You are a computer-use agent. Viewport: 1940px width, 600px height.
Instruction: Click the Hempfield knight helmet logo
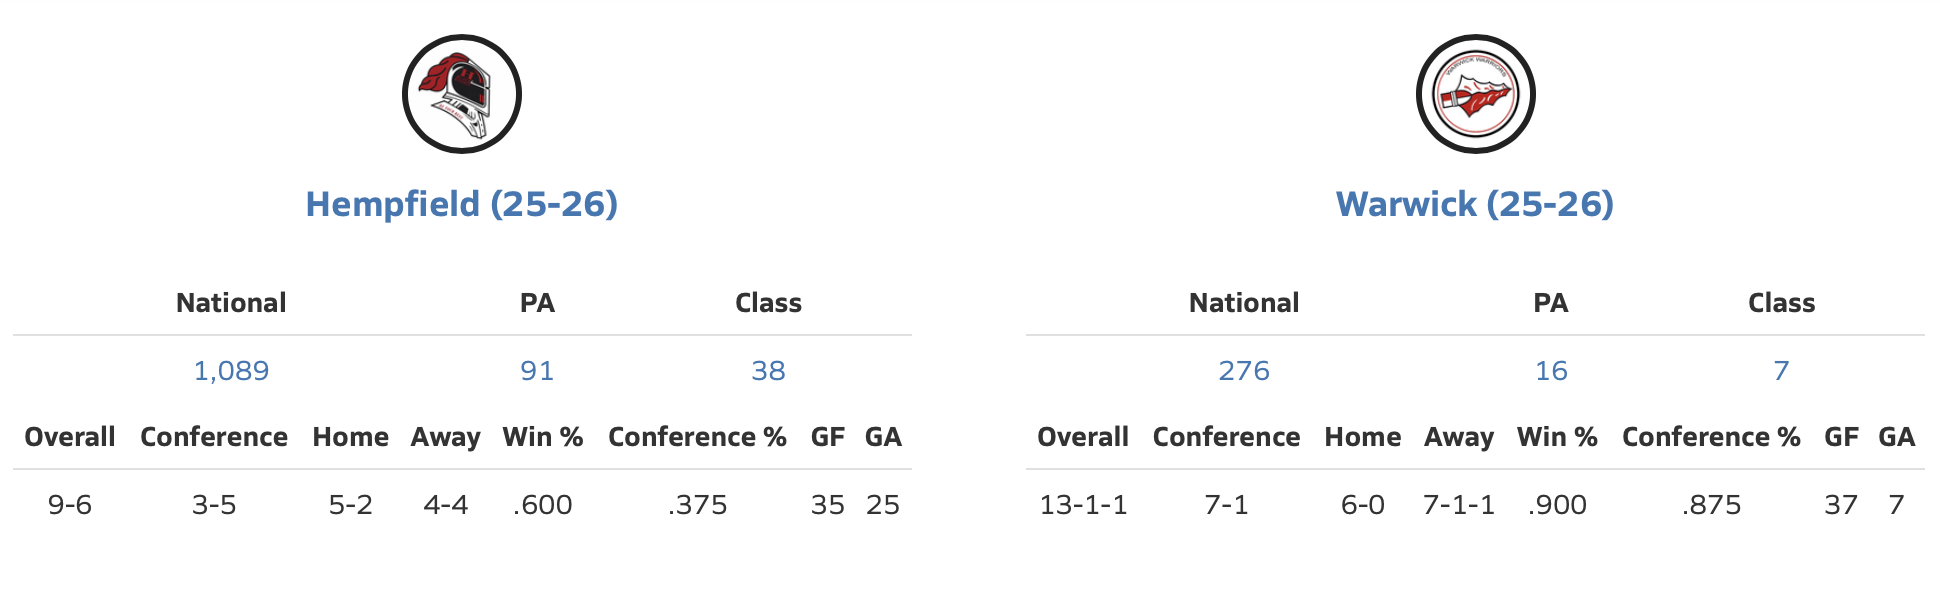point(461,94)
